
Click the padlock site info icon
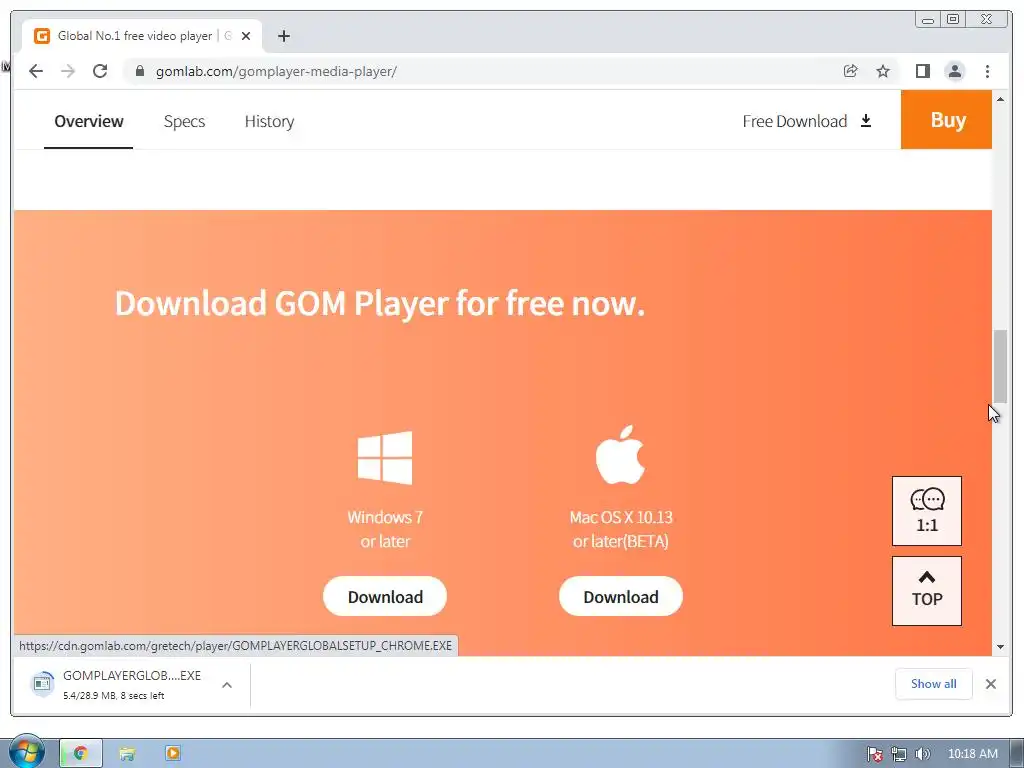coord(140,71)
